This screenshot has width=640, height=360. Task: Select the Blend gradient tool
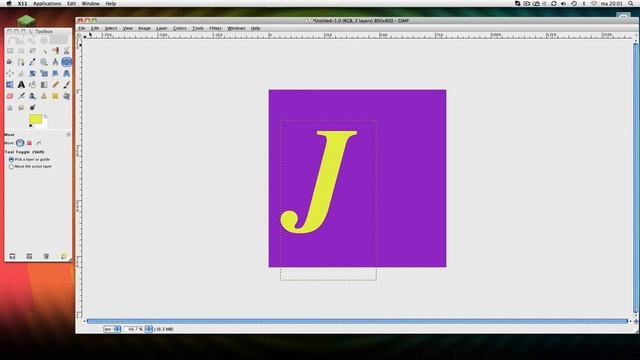pyautogui.click(x=44, y=85)
